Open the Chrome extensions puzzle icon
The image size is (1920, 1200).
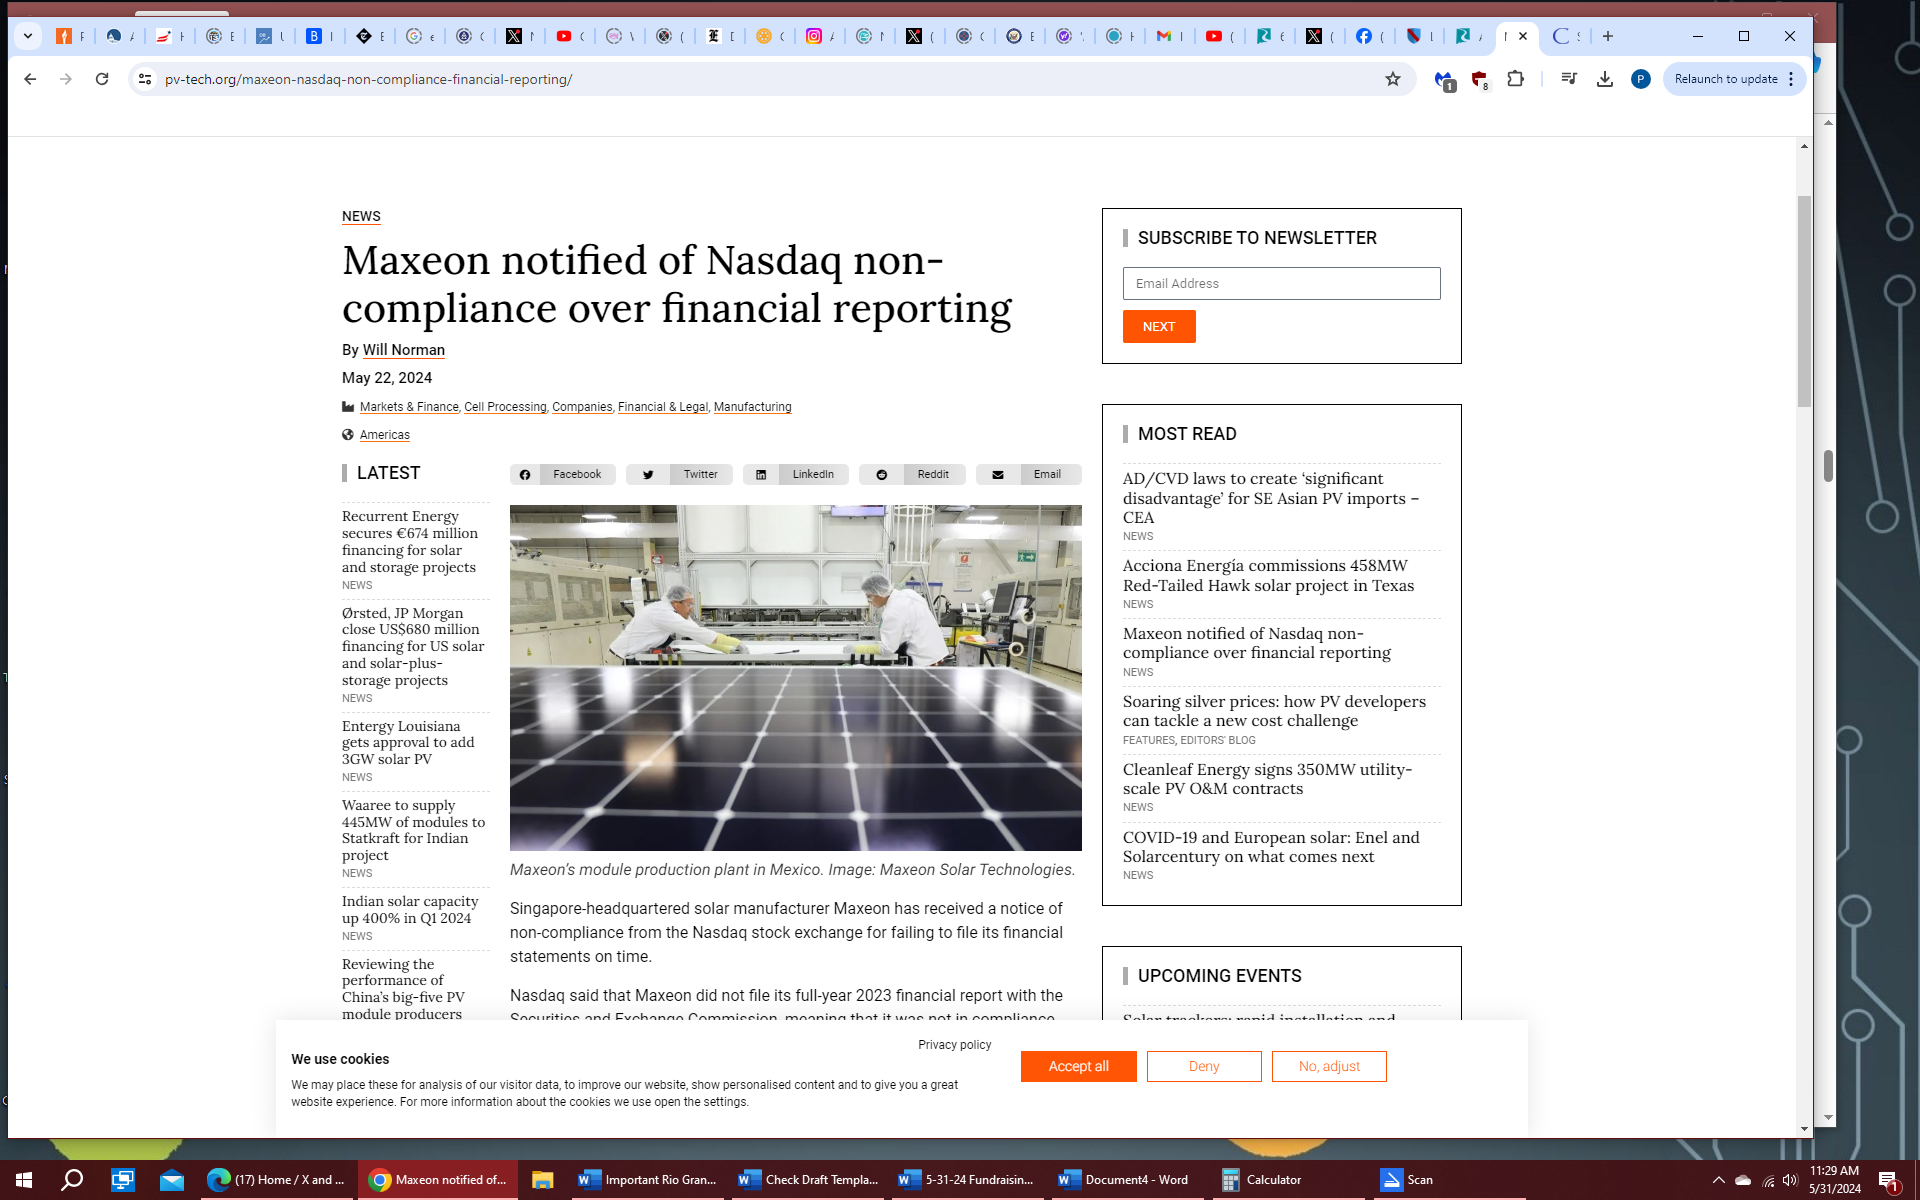[x=1515, y=79]
